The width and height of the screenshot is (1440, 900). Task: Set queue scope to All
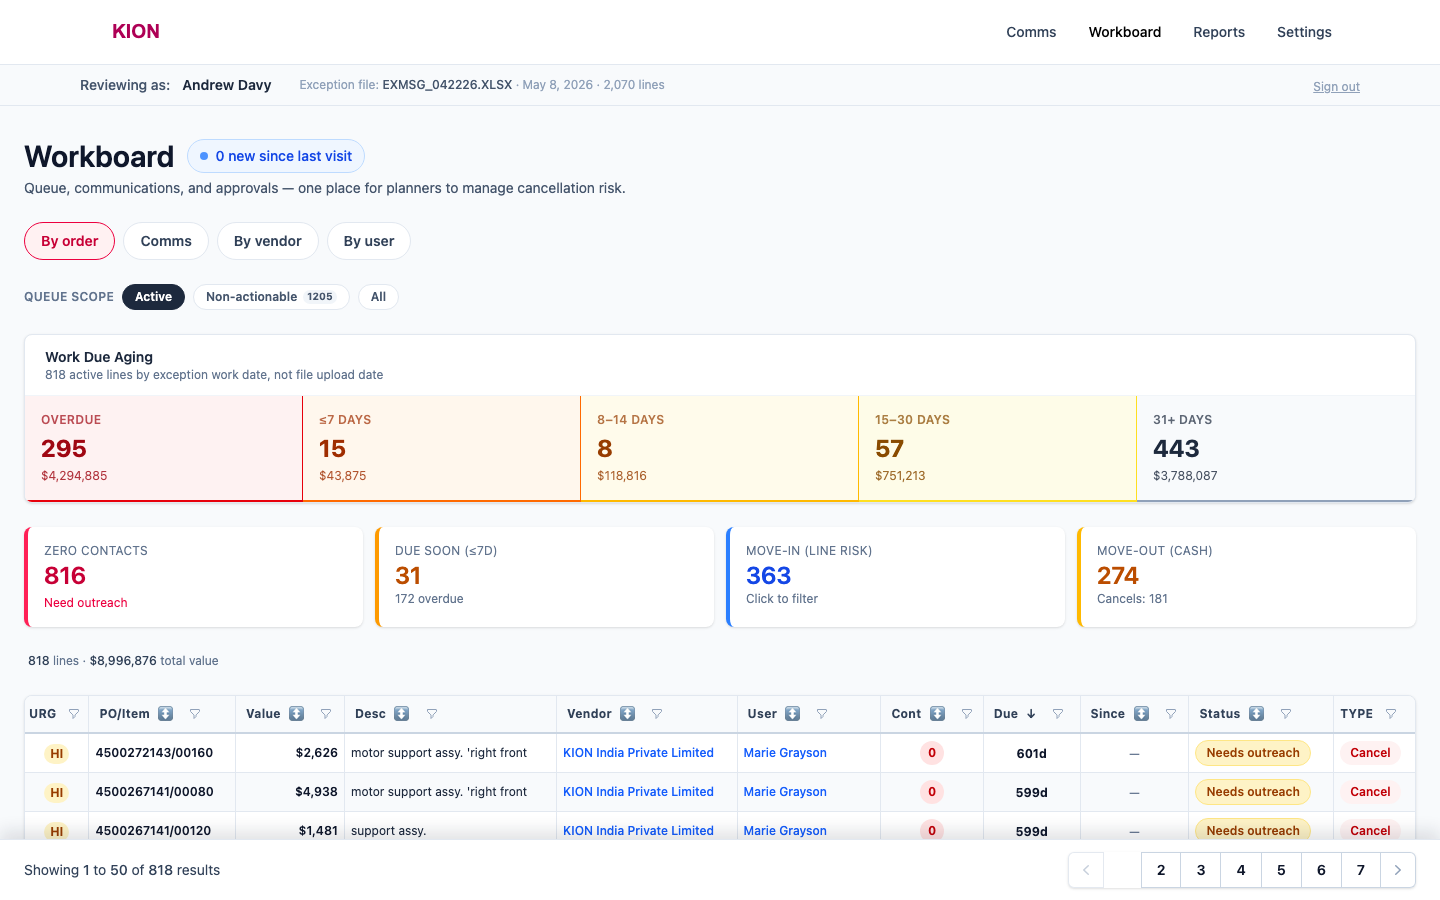378,297
